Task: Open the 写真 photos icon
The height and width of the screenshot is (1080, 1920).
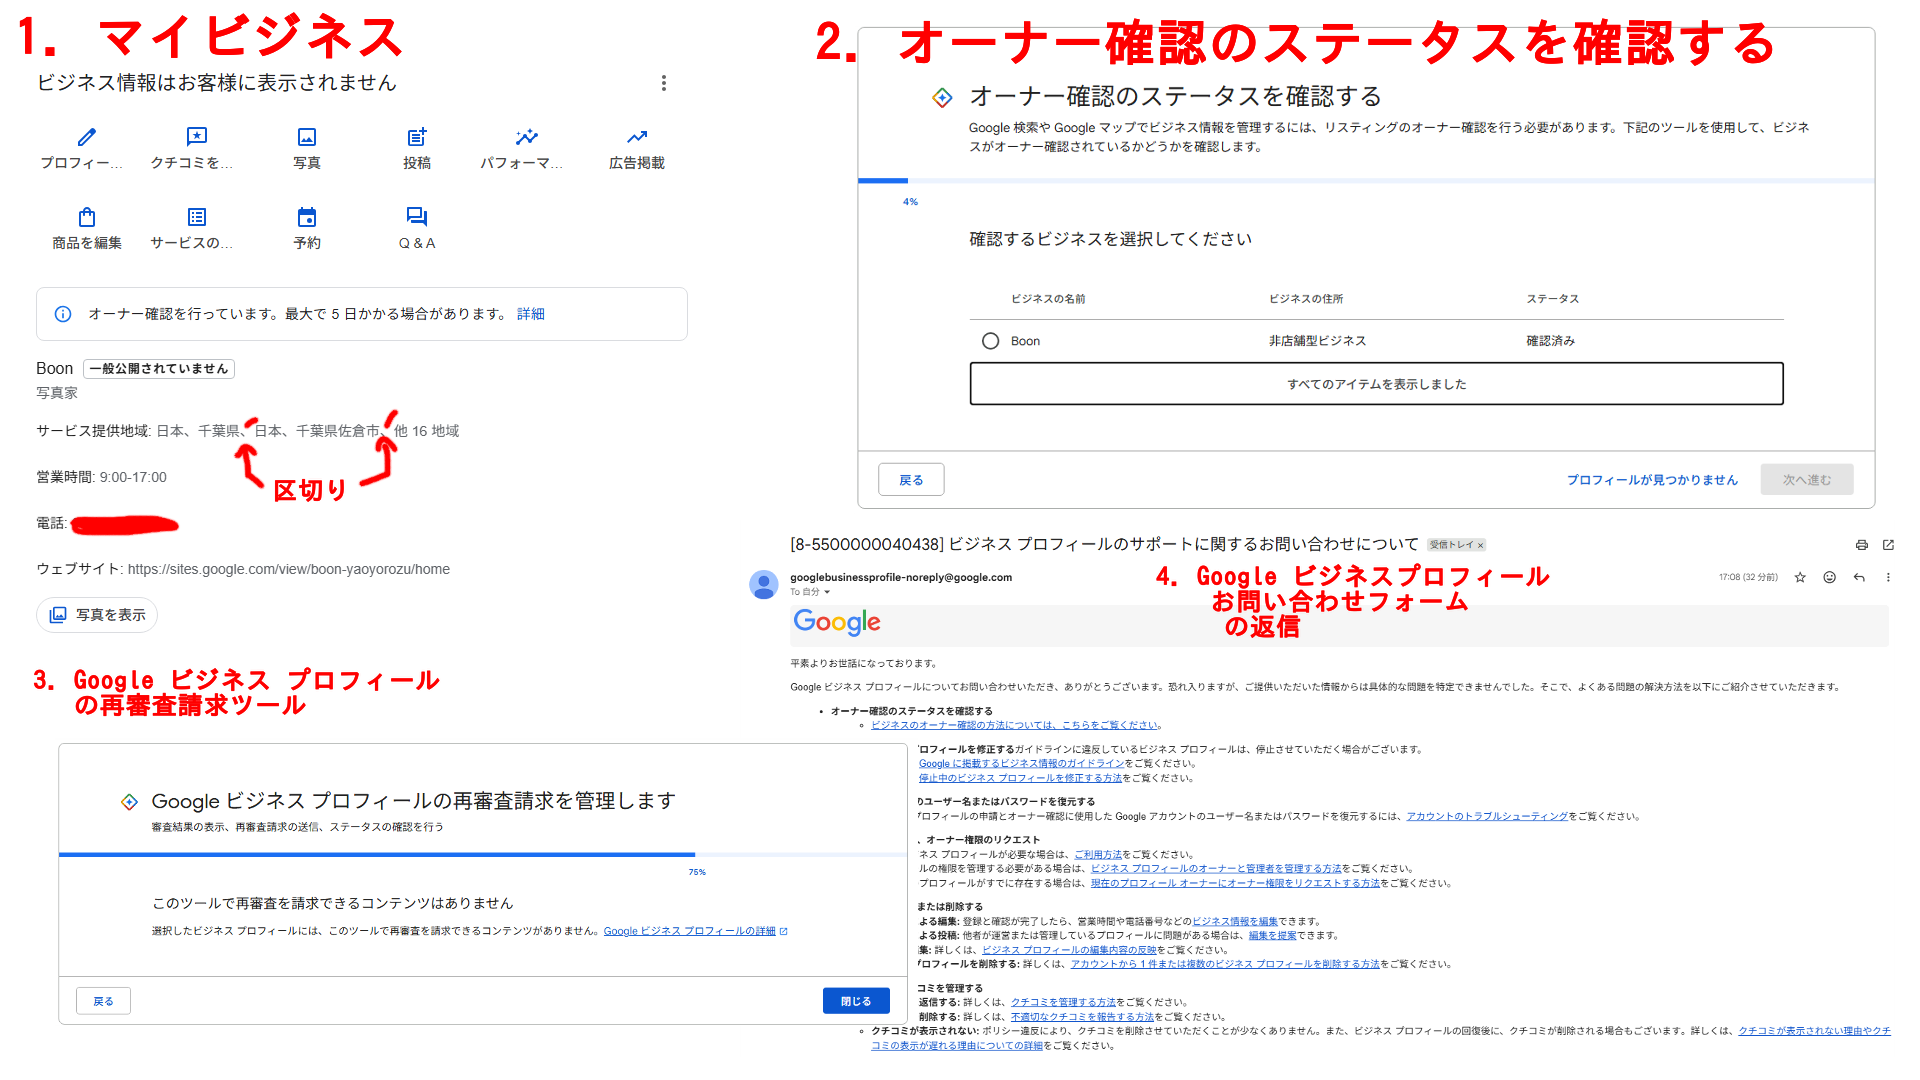Action: pos(307,137)
